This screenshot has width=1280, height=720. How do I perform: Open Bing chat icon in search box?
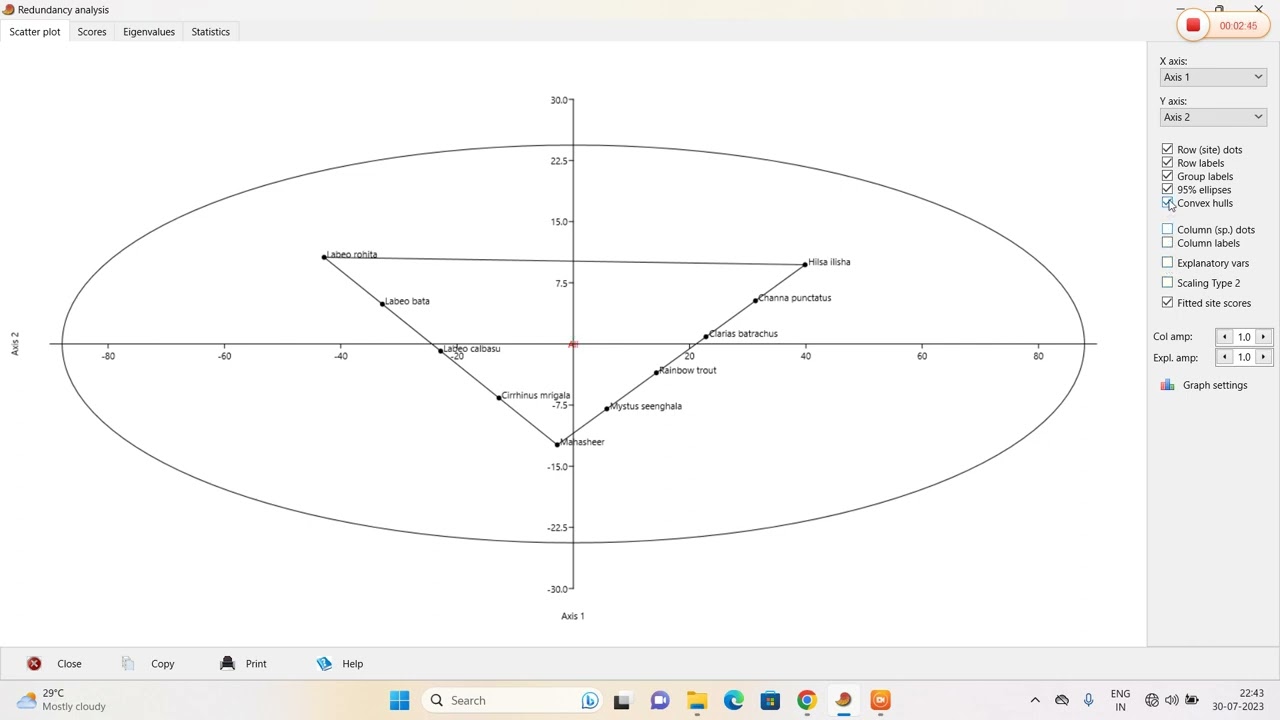coord(590,701)
